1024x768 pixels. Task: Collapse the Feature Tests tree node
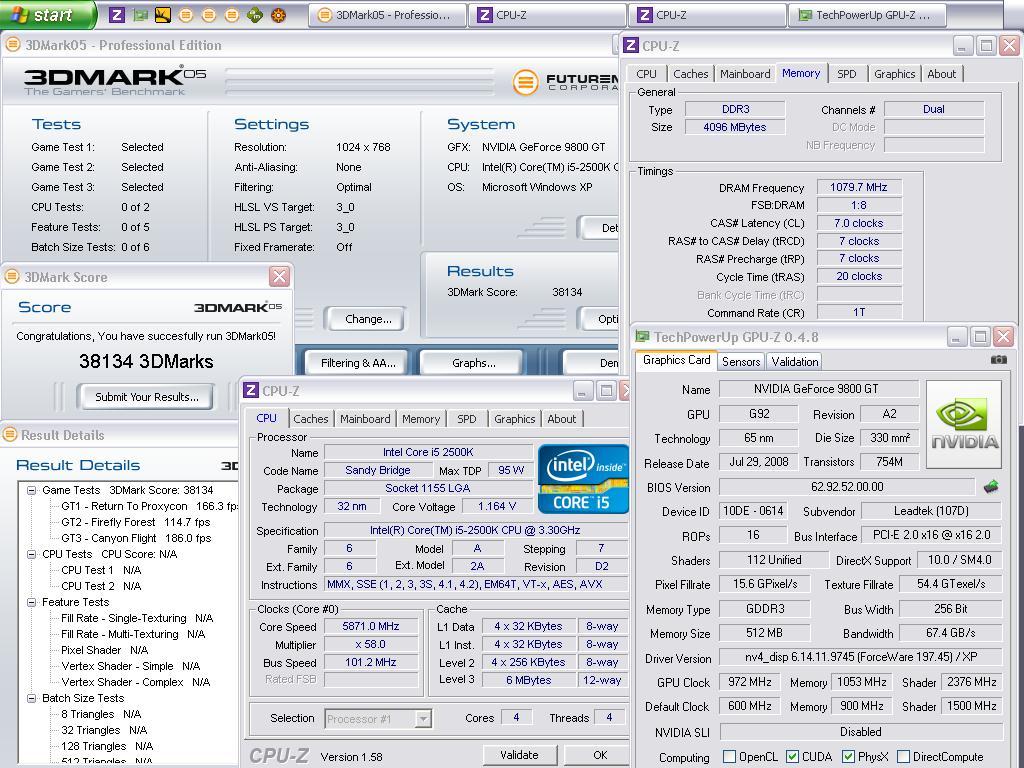[x=31, y=602]
